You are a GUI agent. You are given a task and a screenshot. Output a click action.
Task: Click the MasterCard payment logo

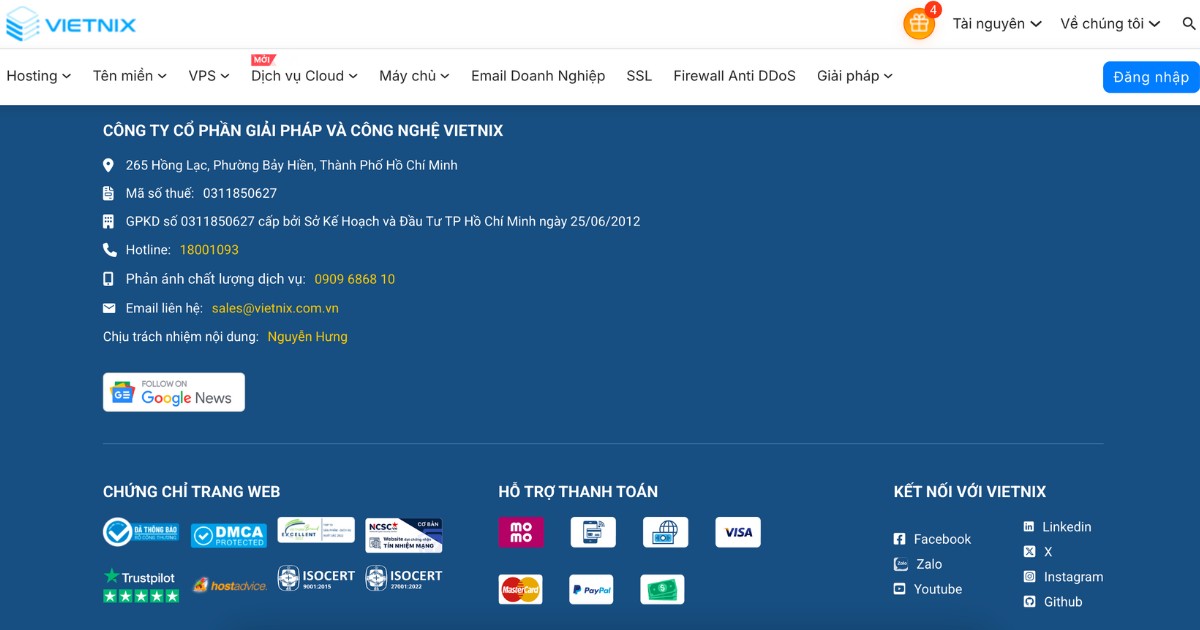click(x=520, y=590)
